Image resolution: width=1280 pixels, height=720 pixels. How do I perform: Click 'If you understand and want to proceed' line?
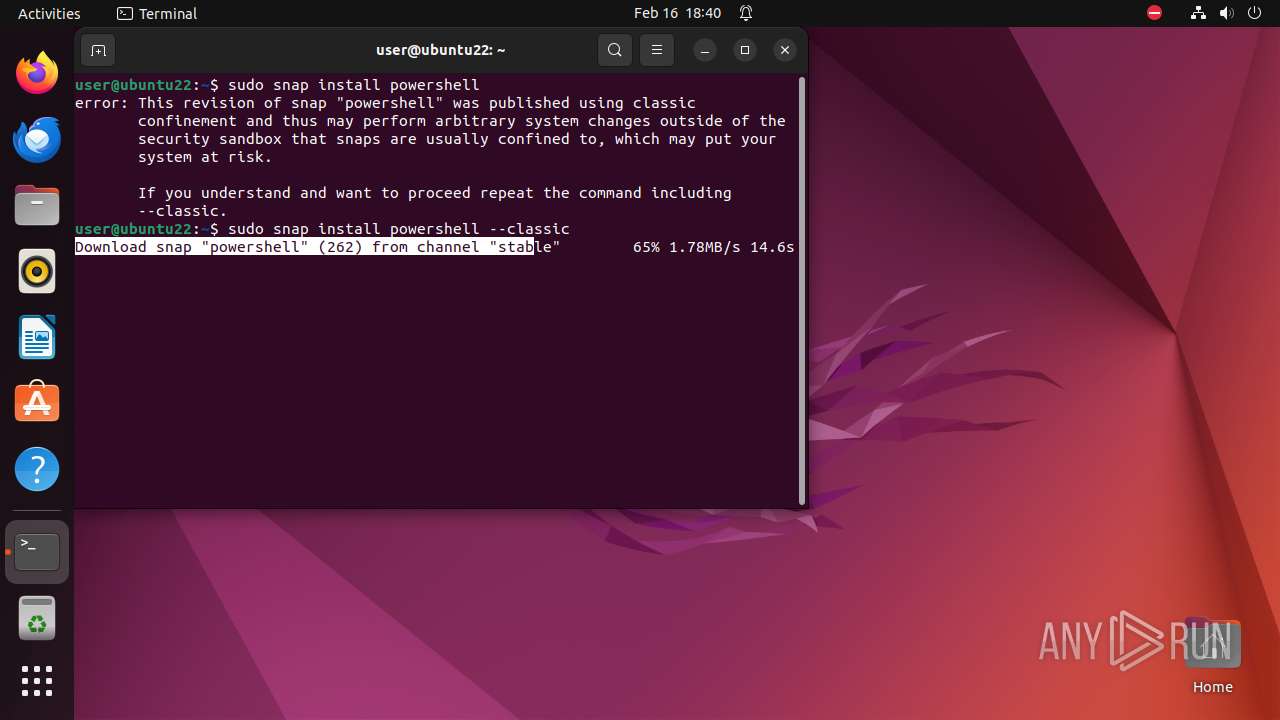coord(435,193)
